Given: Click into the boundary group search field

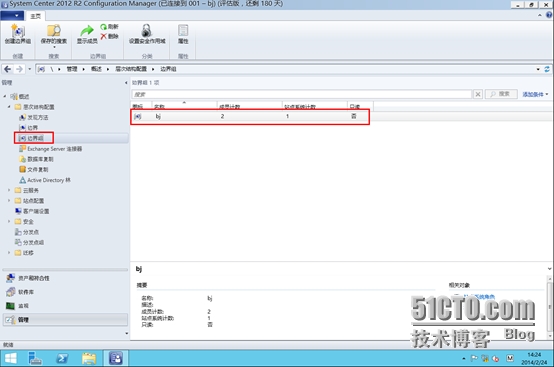Looking at the screenshot, I should click(302, 94).
